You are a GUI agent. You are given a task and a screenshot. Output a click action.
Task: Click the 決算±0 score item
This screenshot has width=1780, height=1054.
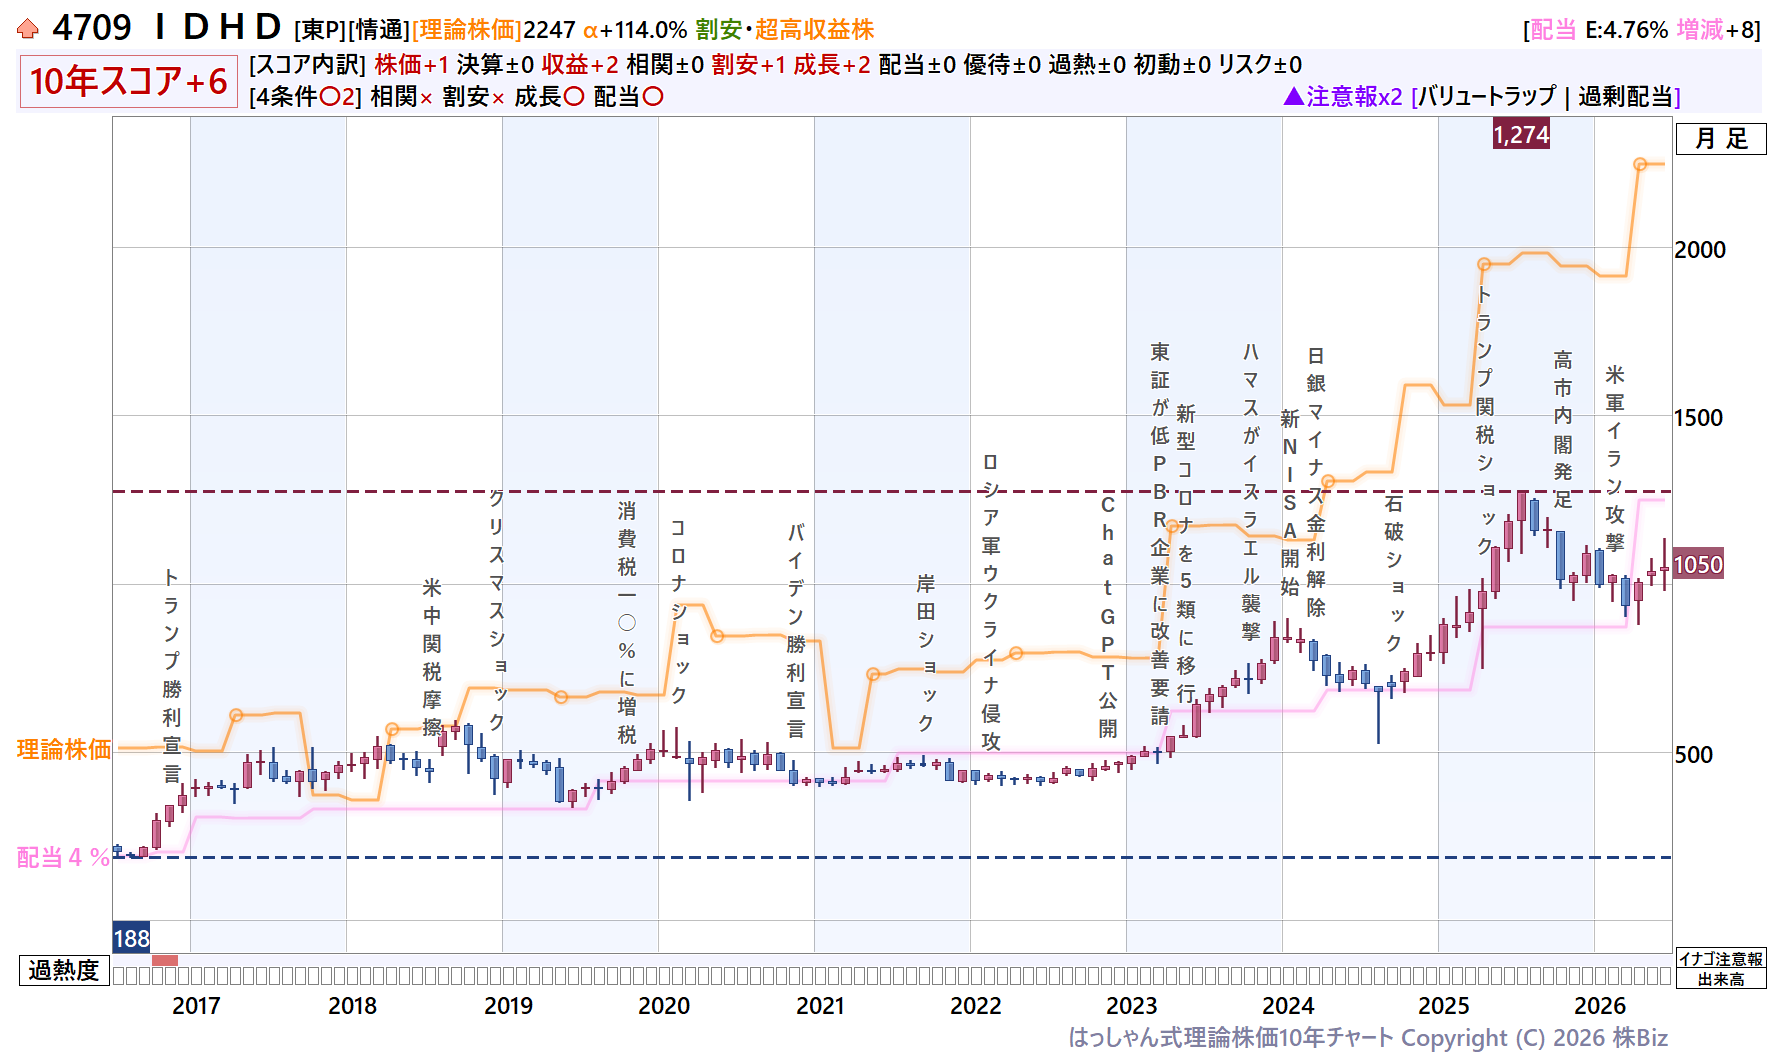coord(496,64)
